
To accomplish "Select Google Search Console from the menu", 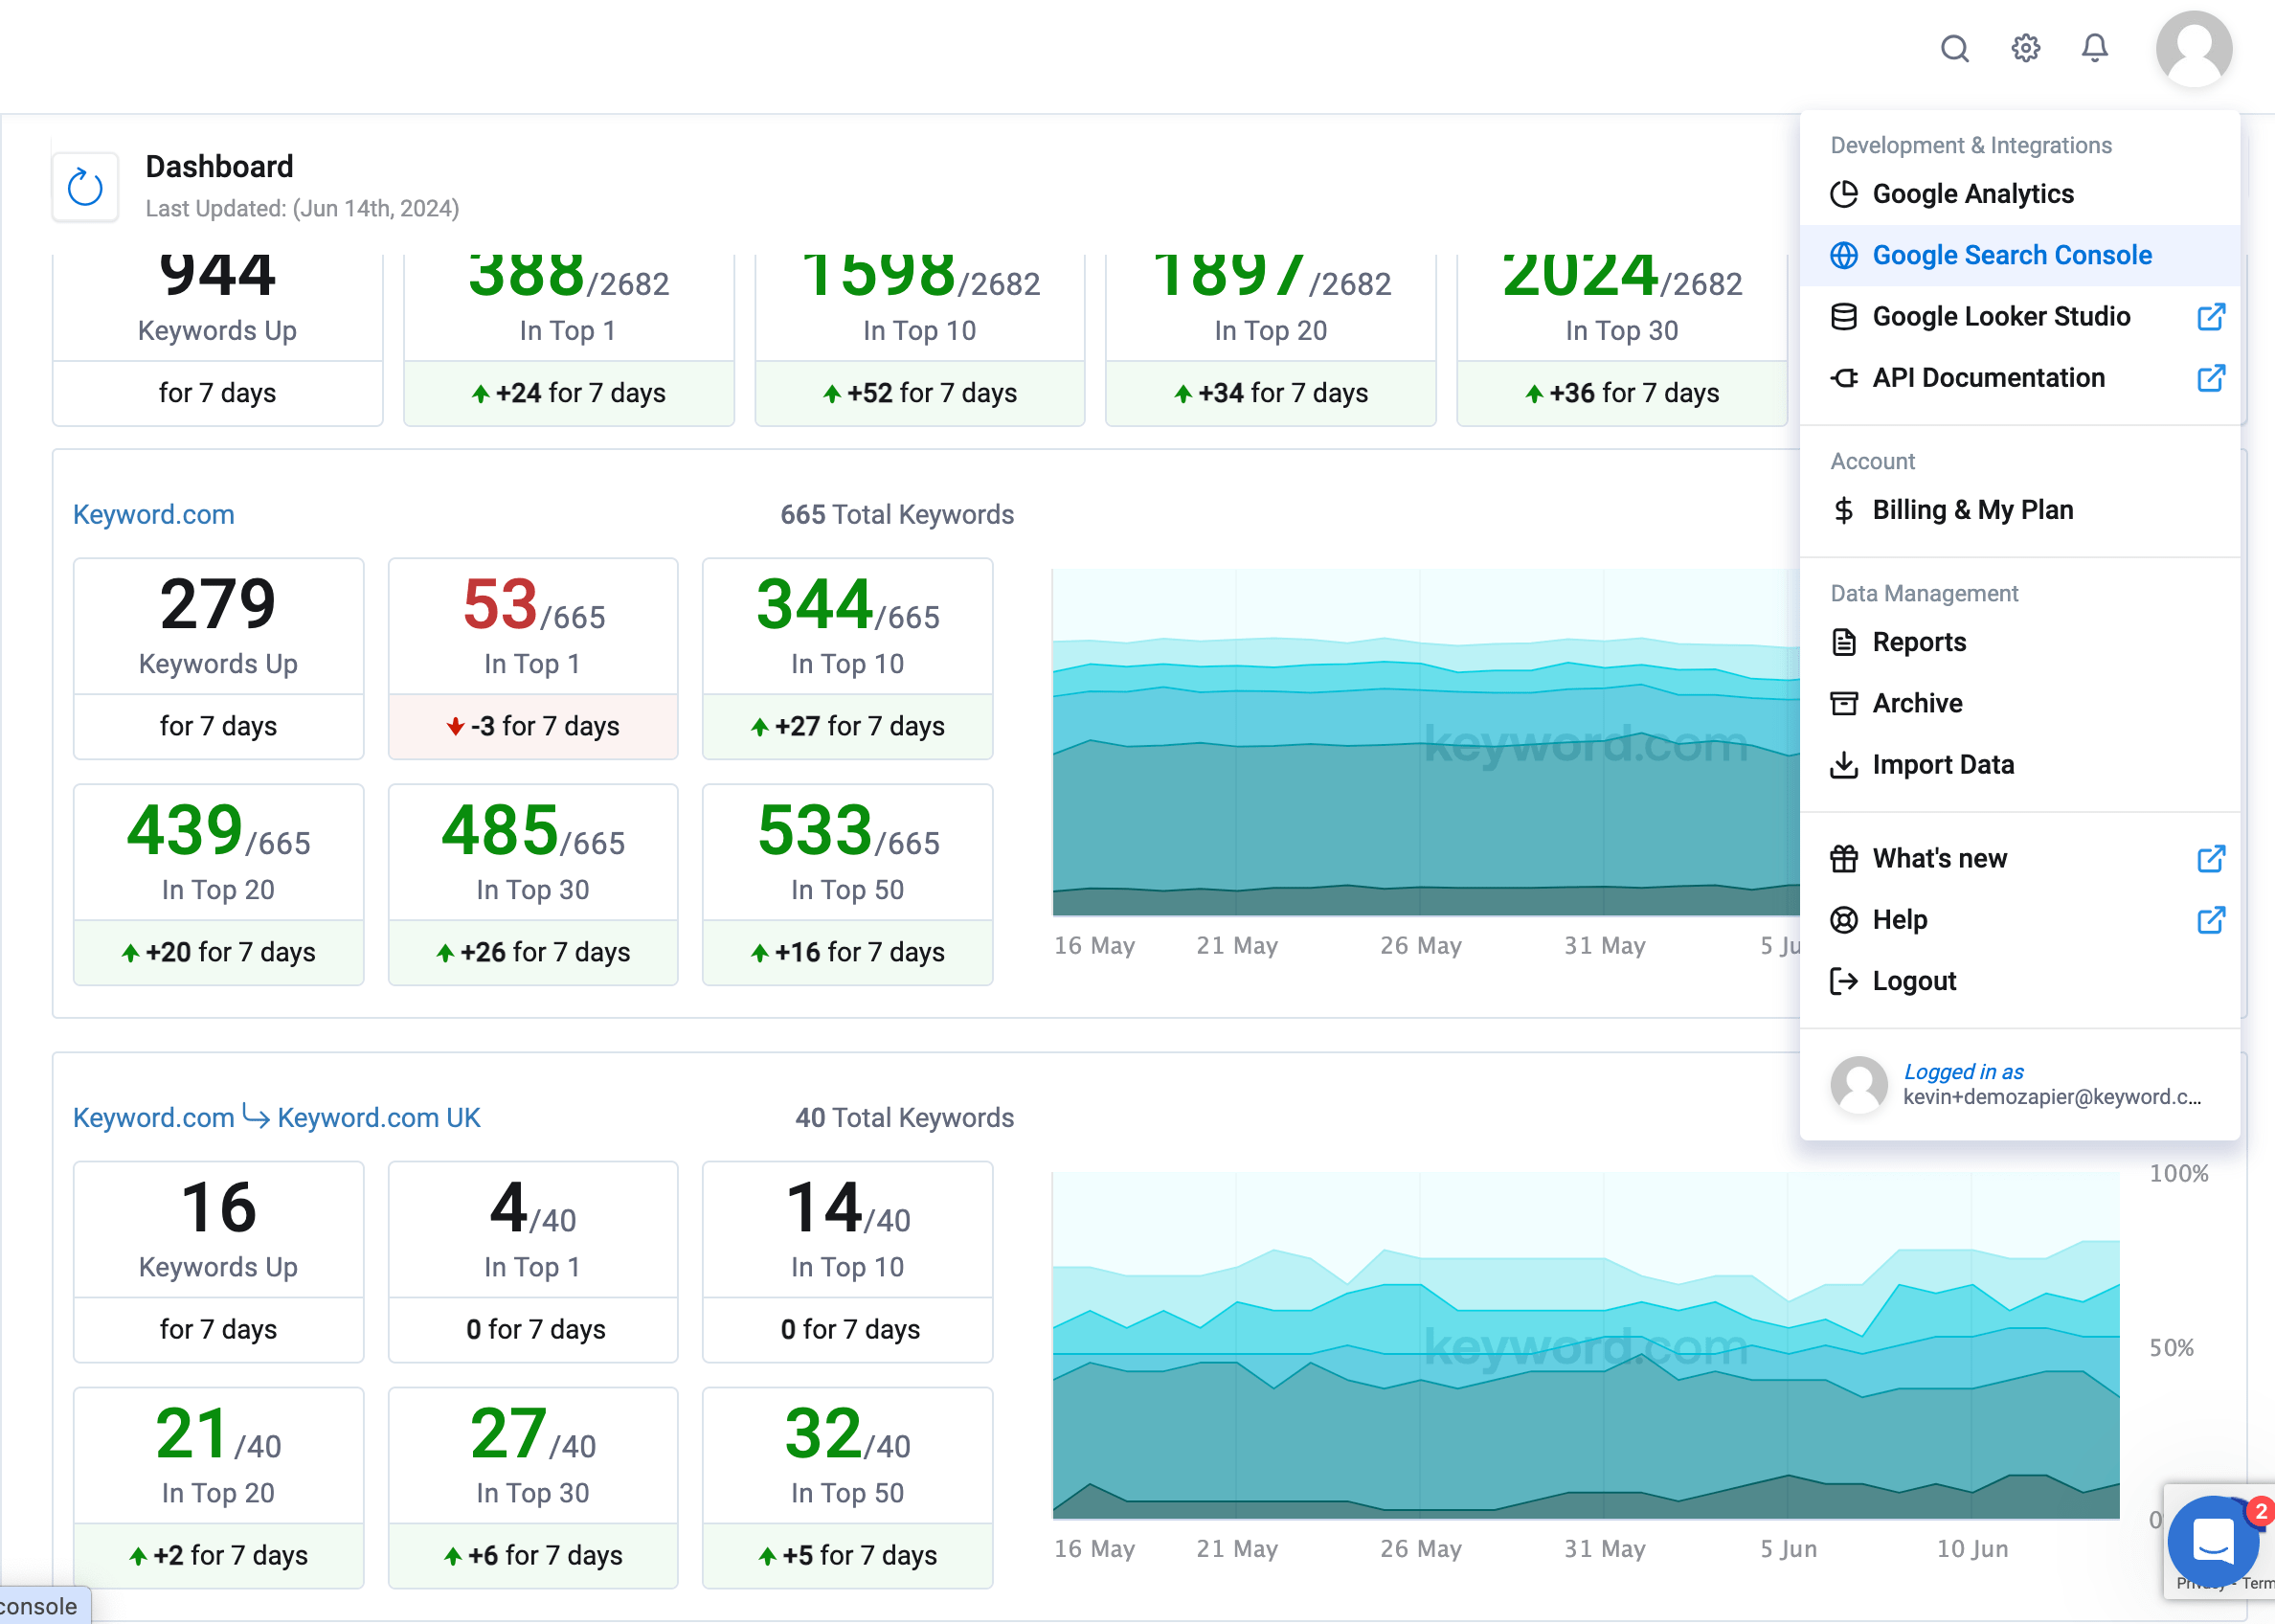I will pyautogui.click(x=2011, y=255).
